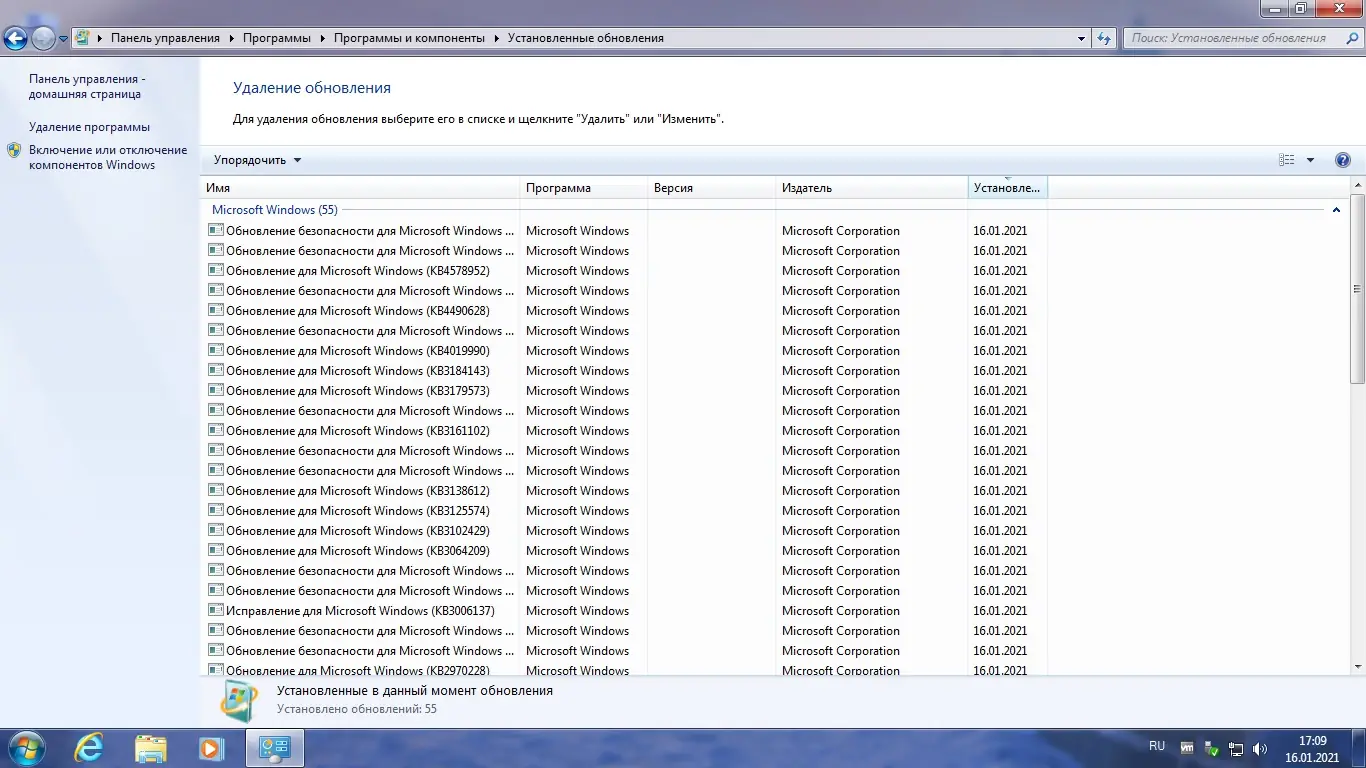
Task: Click the Control Panel taskbar button
Action: pyautogui.click(x=275, y=747)
